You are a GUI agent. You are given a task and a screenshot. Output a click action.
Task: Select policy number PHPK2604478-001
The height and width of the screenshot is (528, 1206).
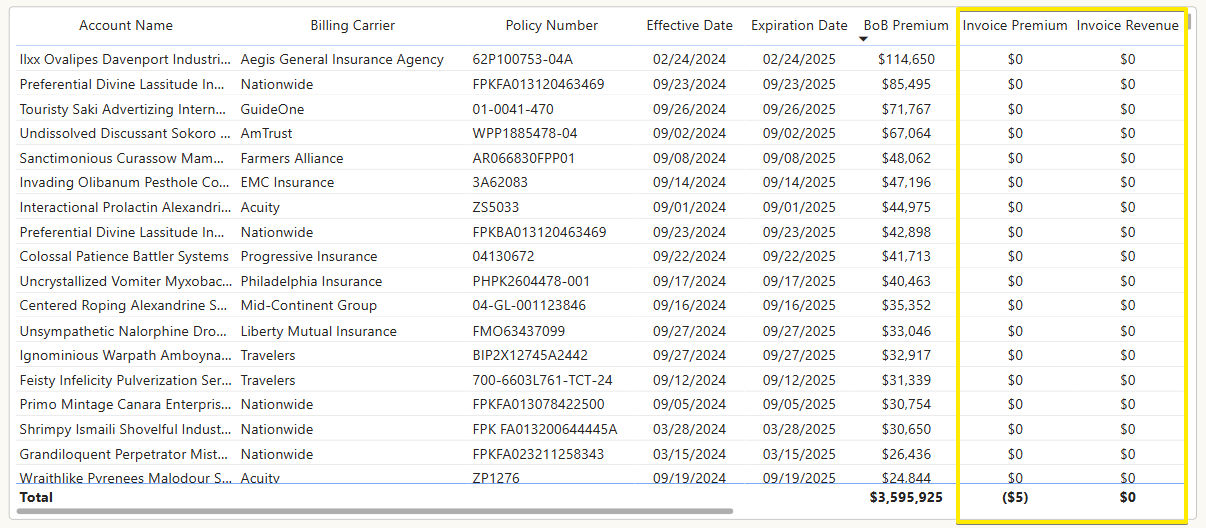pos(531,281)
